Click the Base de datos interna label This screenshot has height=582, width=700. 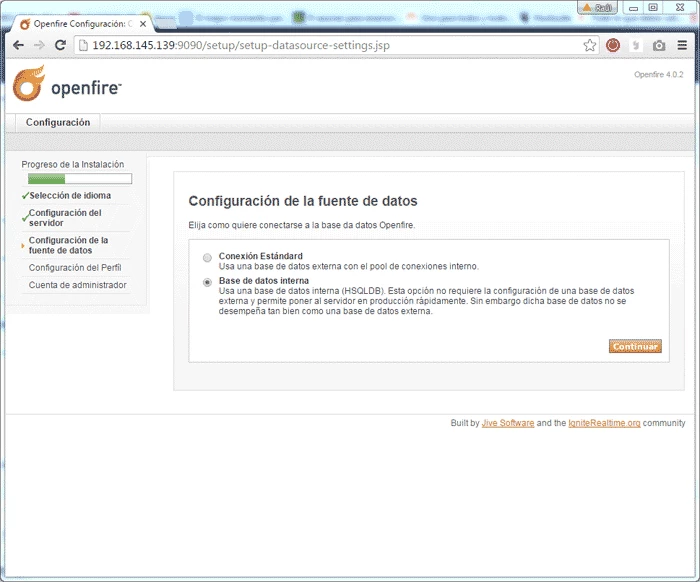click(264, 281)
